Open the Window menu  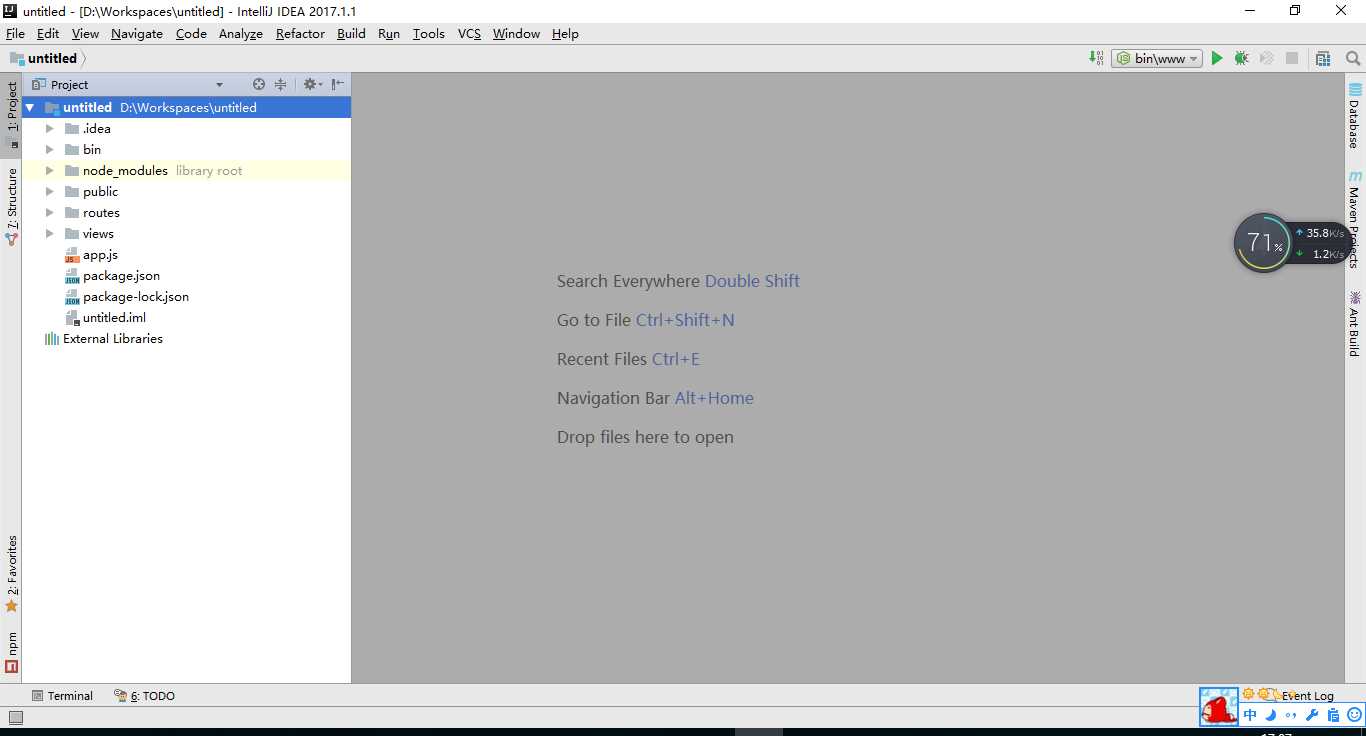[516, 34]
